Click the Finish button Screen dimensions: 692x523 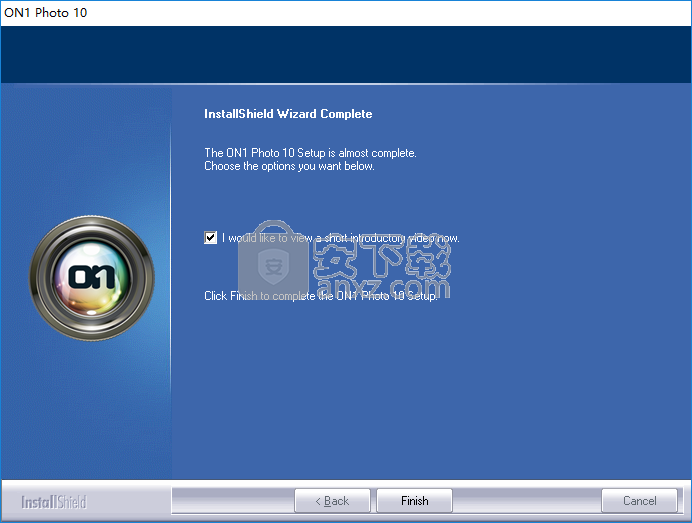[x=414, y=500]
